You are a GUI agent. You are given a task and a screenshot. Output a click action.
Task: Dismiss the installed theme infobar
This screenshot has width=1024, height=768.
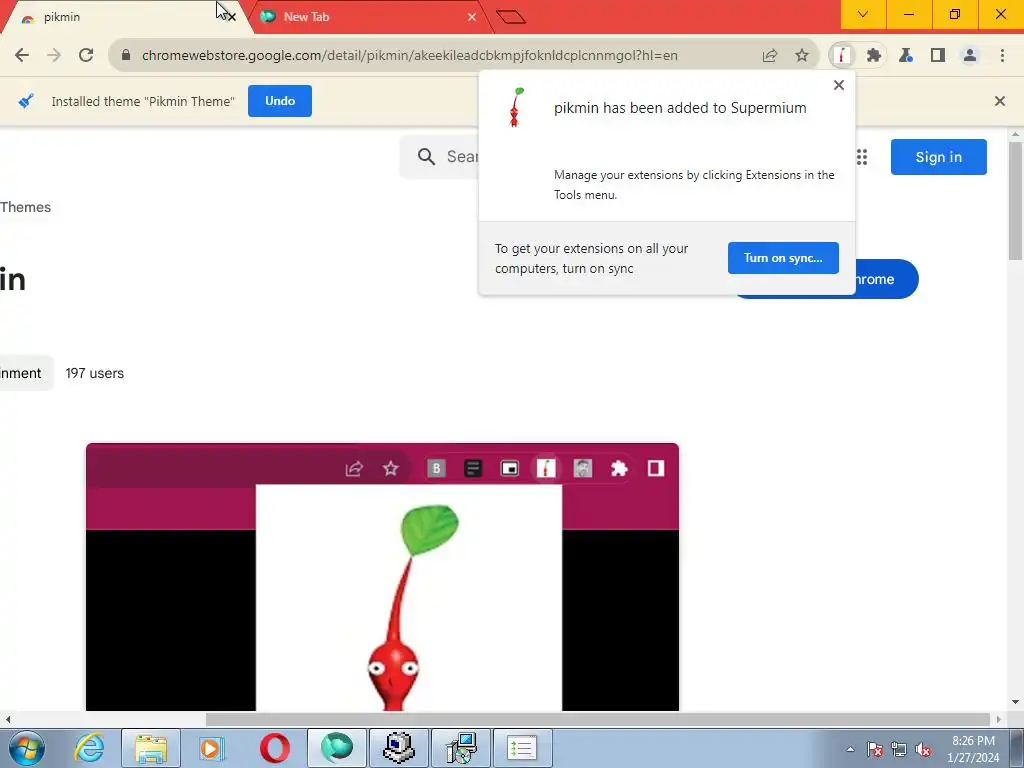point(1000,101)
